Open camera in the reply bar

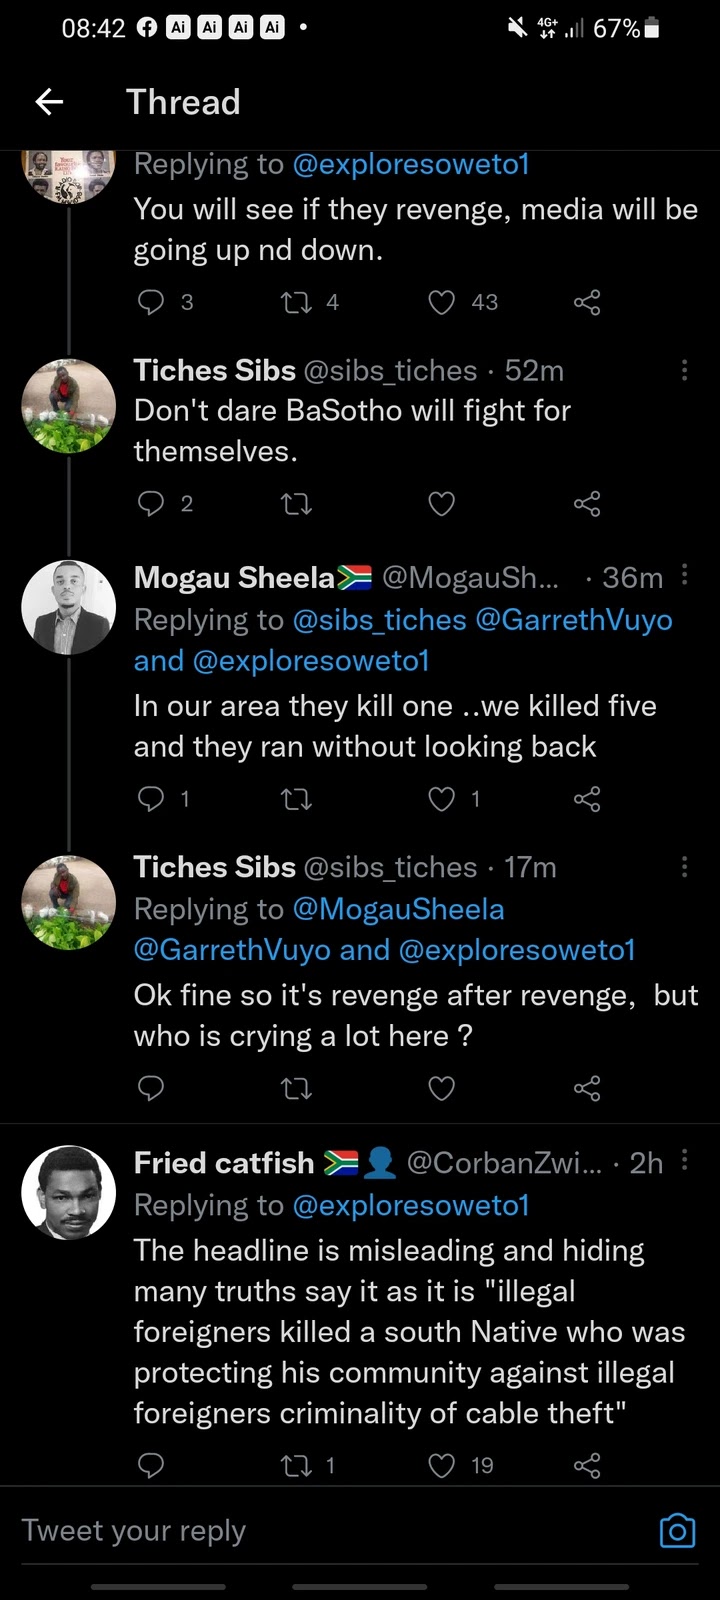click(x=677, y=1531)
